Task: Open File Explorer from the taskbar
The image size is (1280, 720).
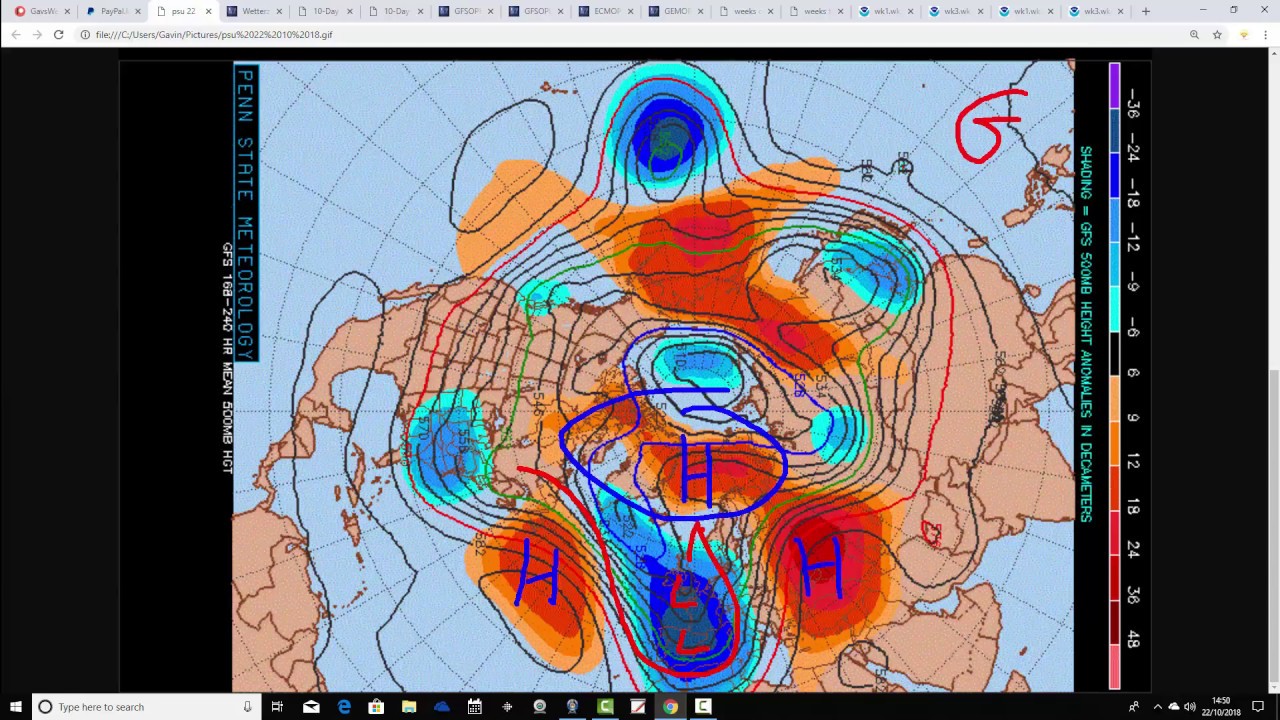Action: [409, 707]
